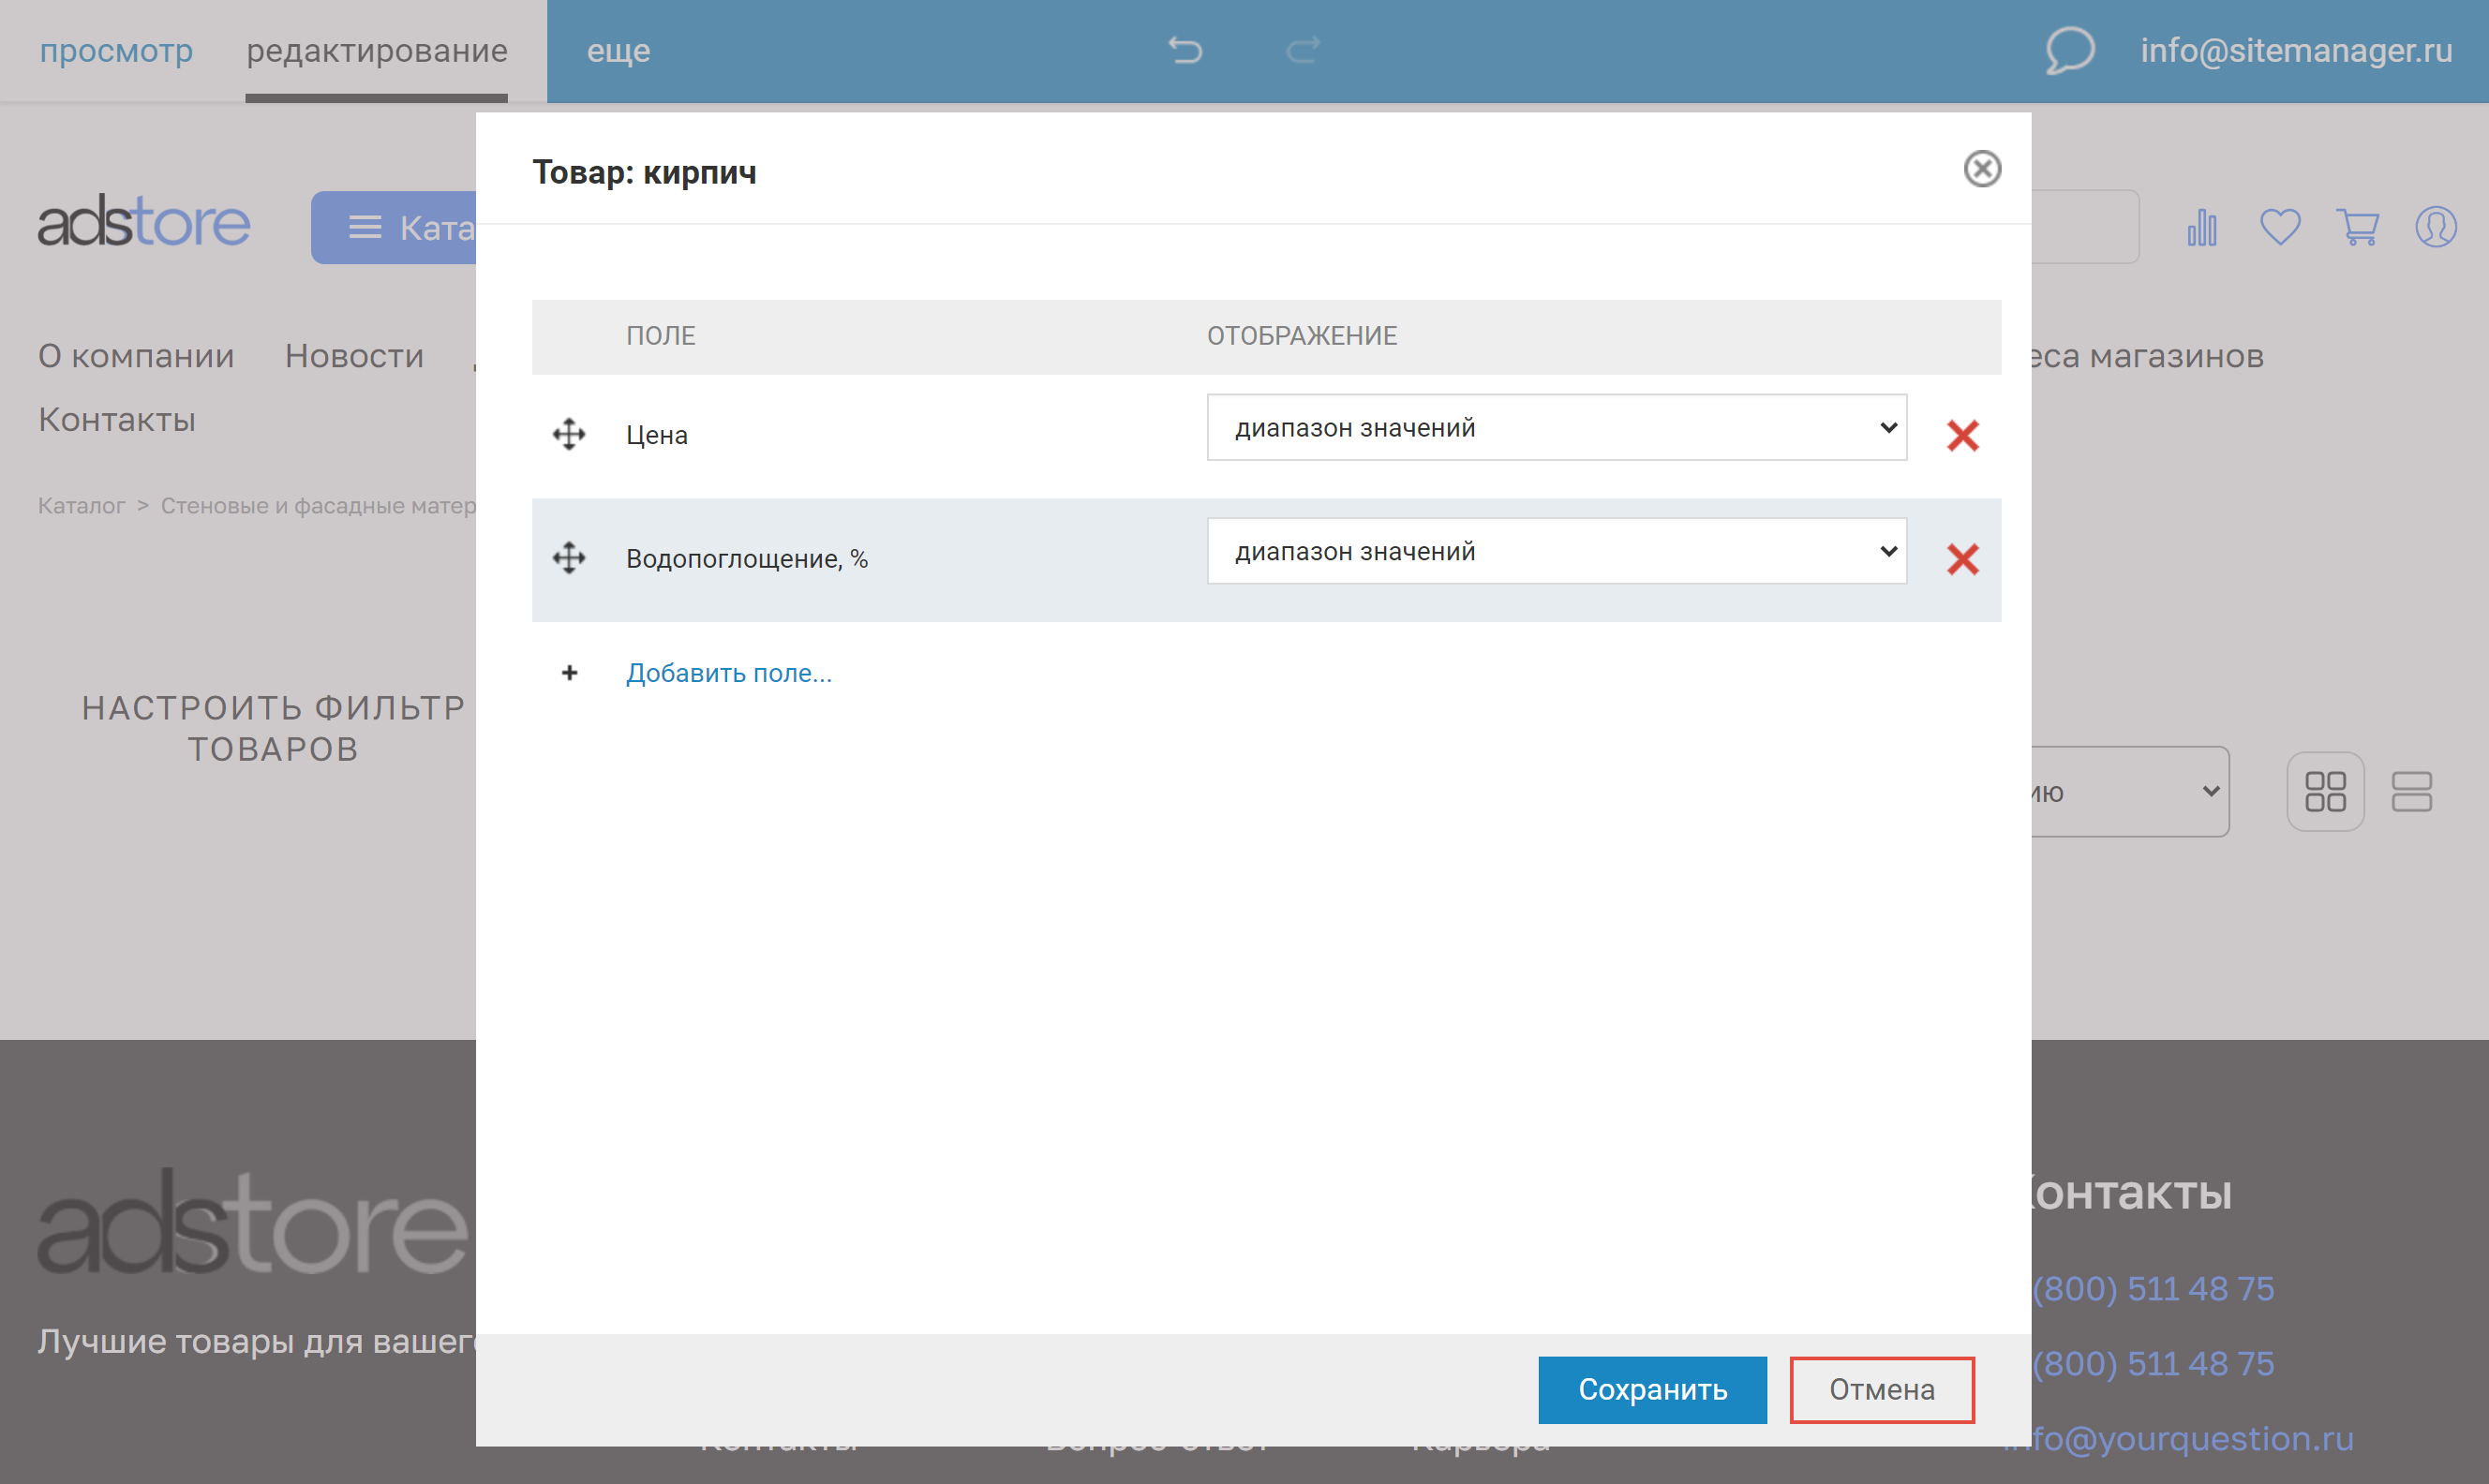This screenshot has height=1484, width=2489.
Task: Remove the Водопоглощение field with red X
Action: click(x=1962, y=559)
